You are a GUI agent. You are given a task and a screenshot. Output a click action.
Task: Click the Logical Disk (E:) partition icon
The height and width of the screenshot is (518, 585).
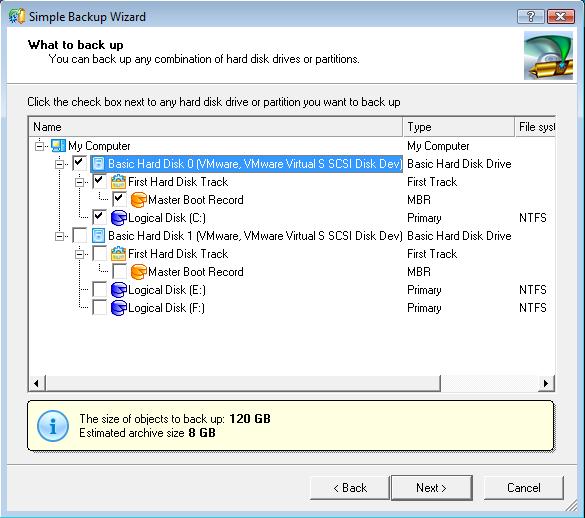pos(119,290)
